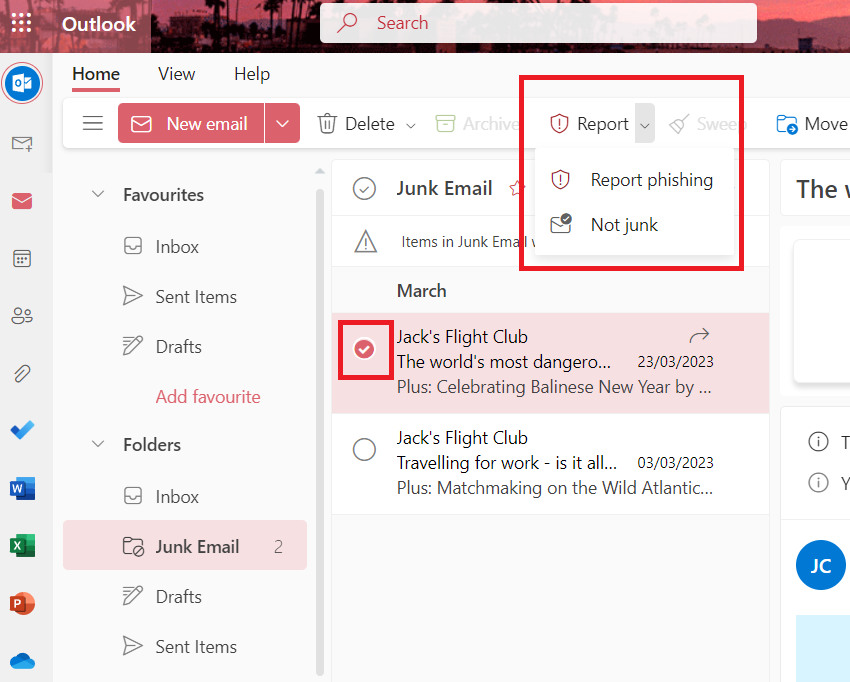Toggle select all messages in Junk Email
The width and height of the screenshot is (850, 682).
[x=365, y=188]
